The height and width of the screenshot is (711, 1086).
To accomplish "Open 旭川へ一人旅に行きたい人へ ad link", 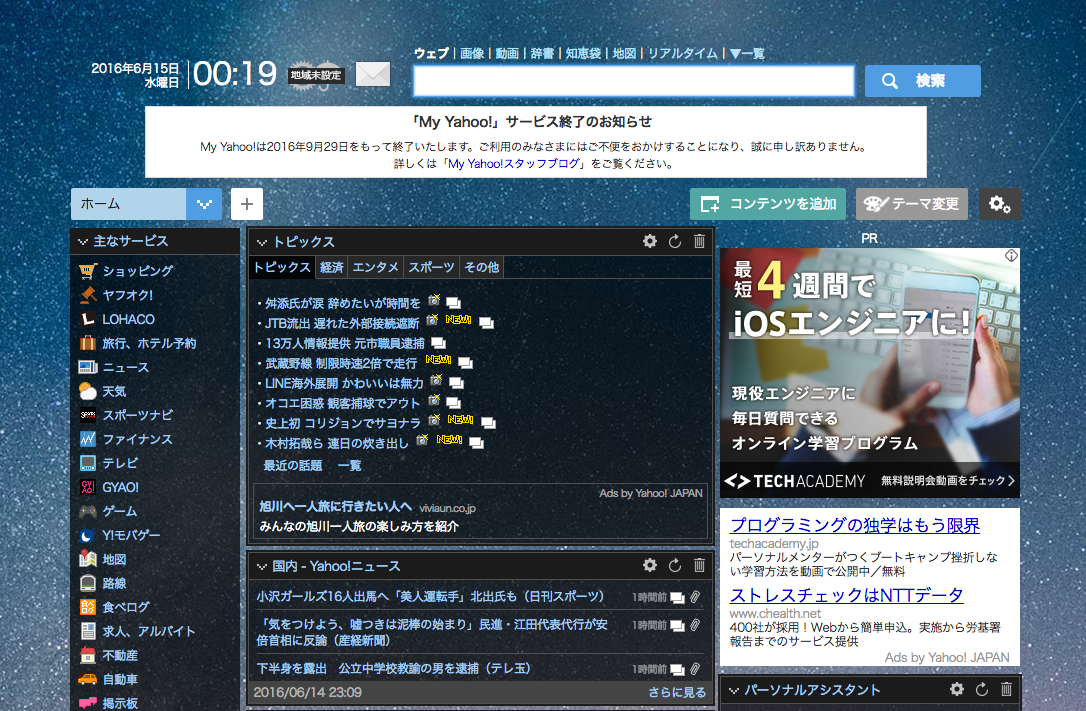I will point(335,507).
